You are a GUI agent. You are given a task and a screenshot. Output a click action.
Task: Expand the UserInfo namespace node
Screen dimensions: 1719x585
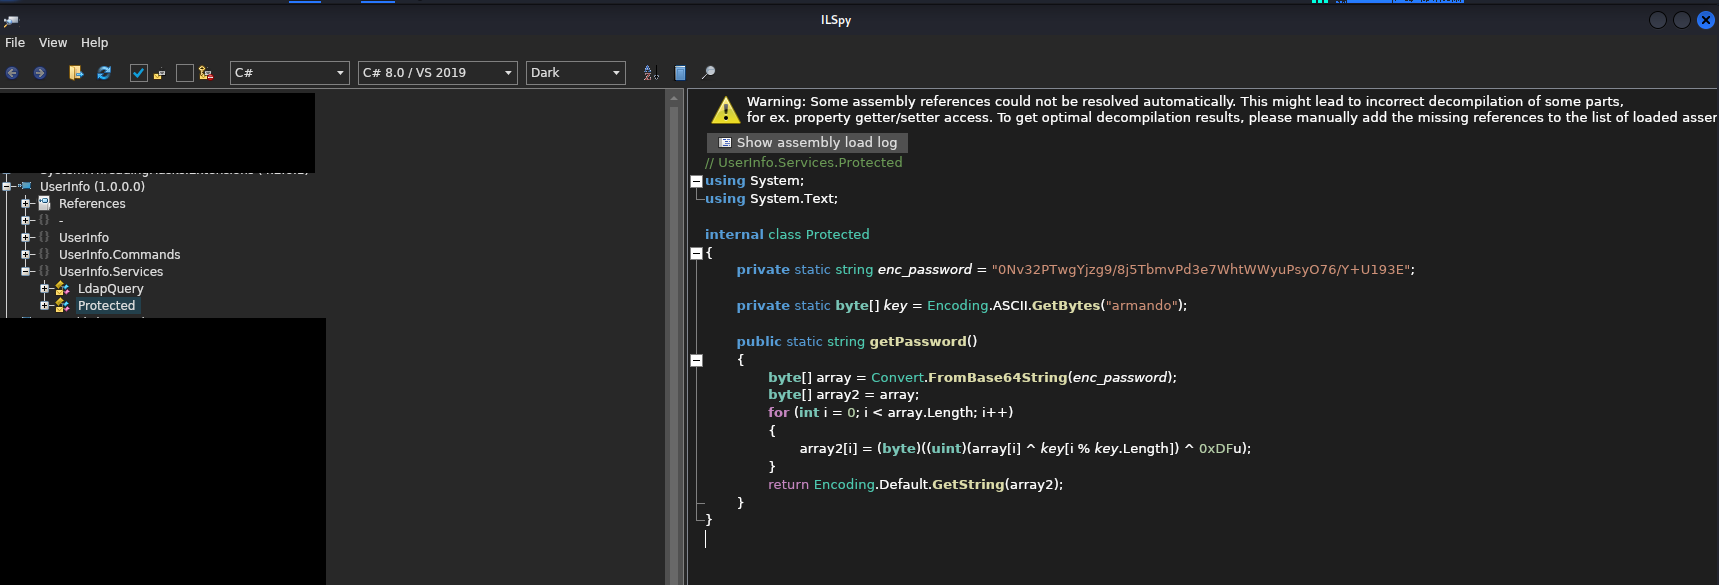(26, 237)
